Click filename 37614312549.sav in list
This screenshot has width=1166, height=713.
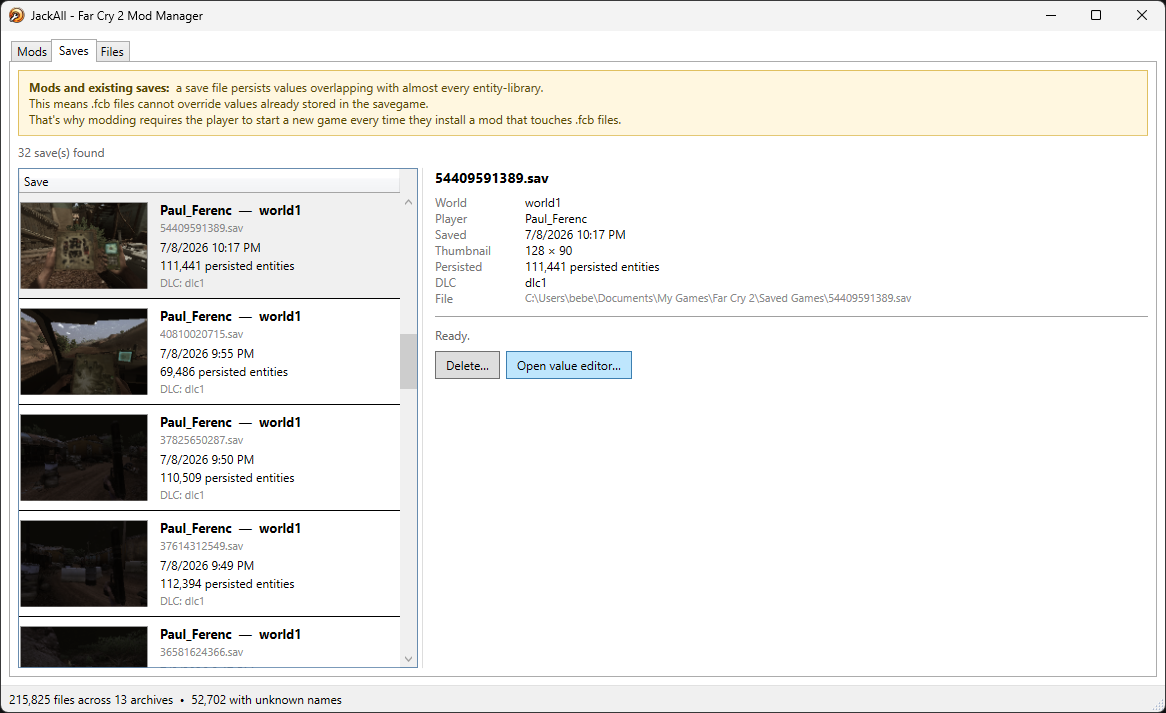(x=202, y=546)
